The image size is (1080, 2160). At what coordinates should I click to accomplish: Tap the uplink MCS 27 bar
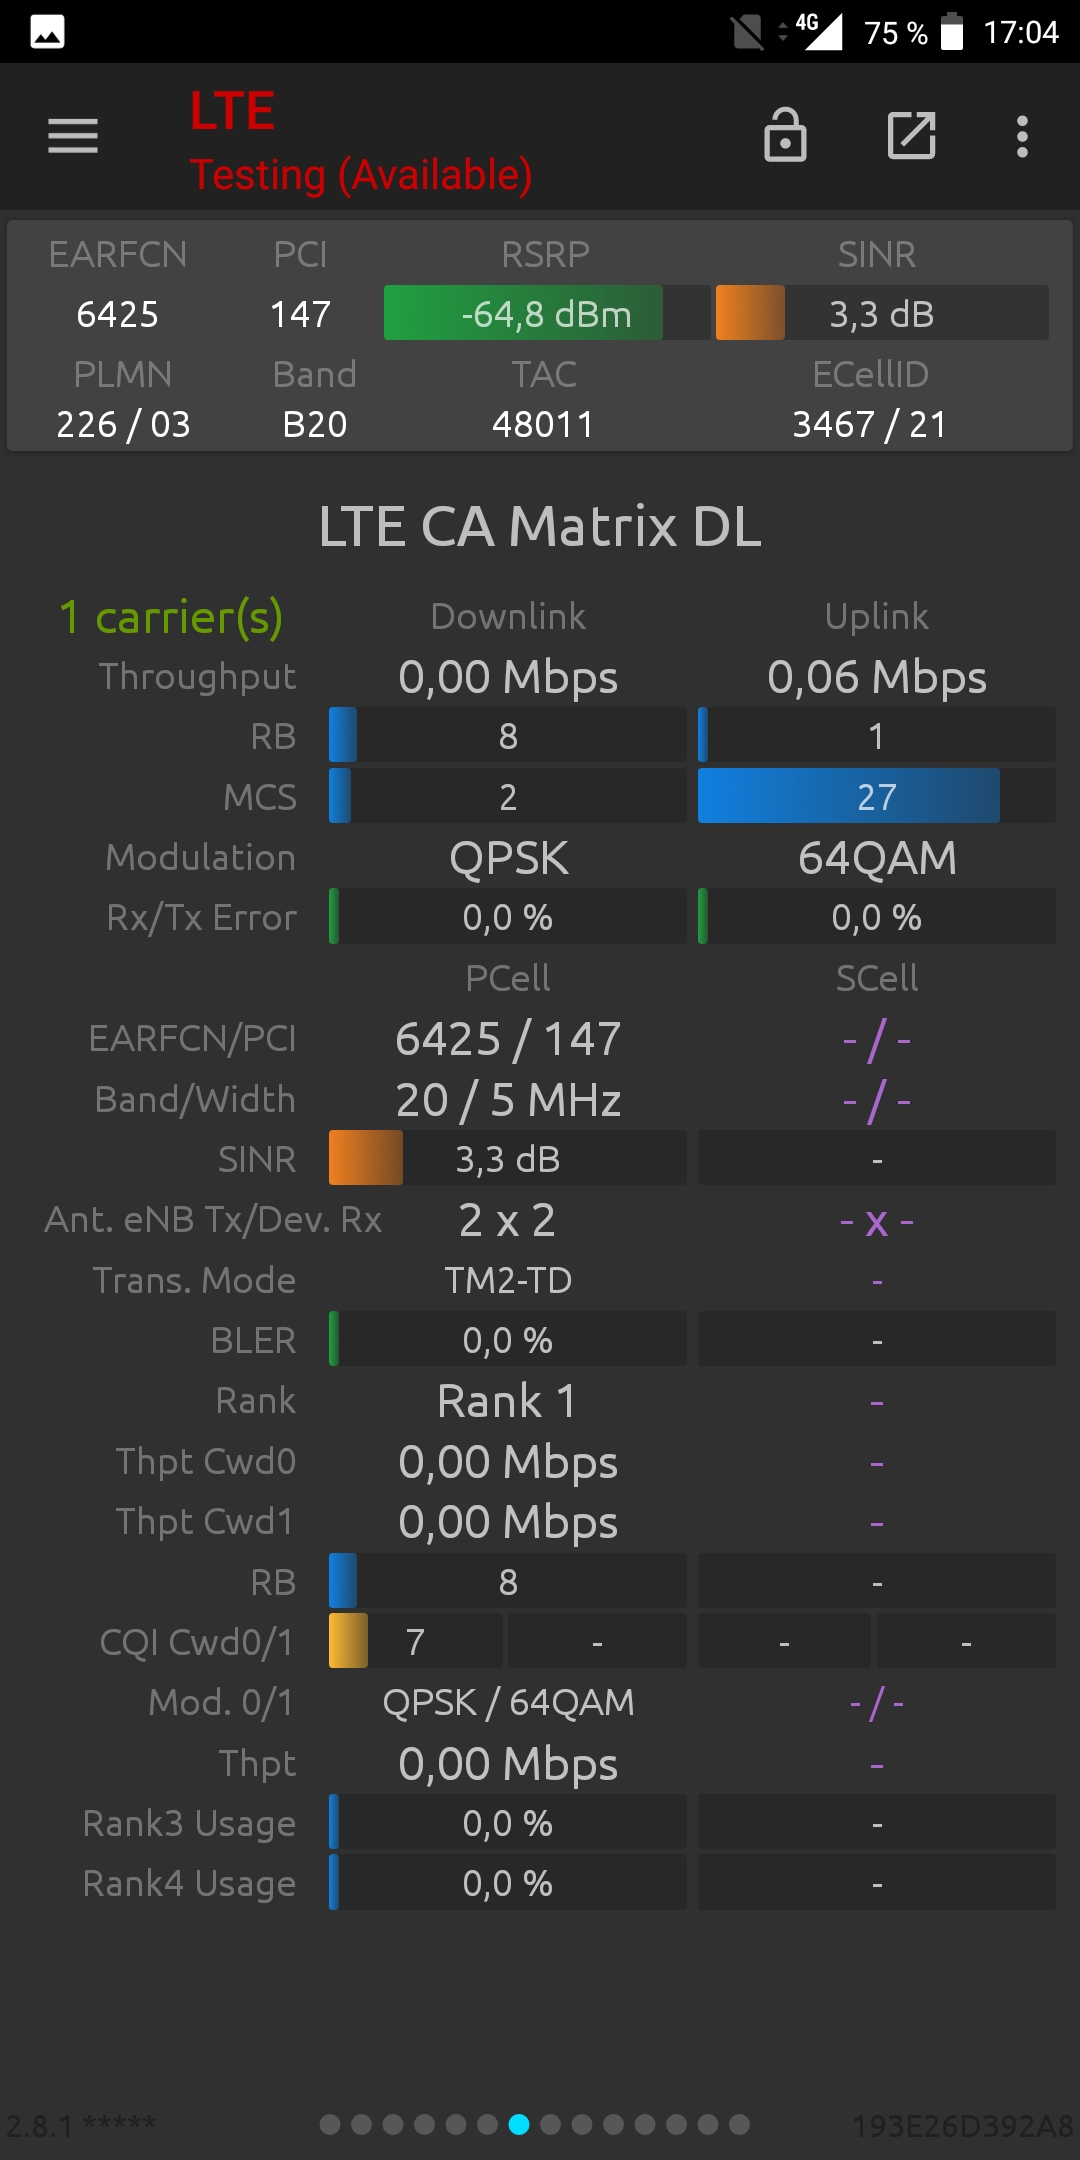876,796
